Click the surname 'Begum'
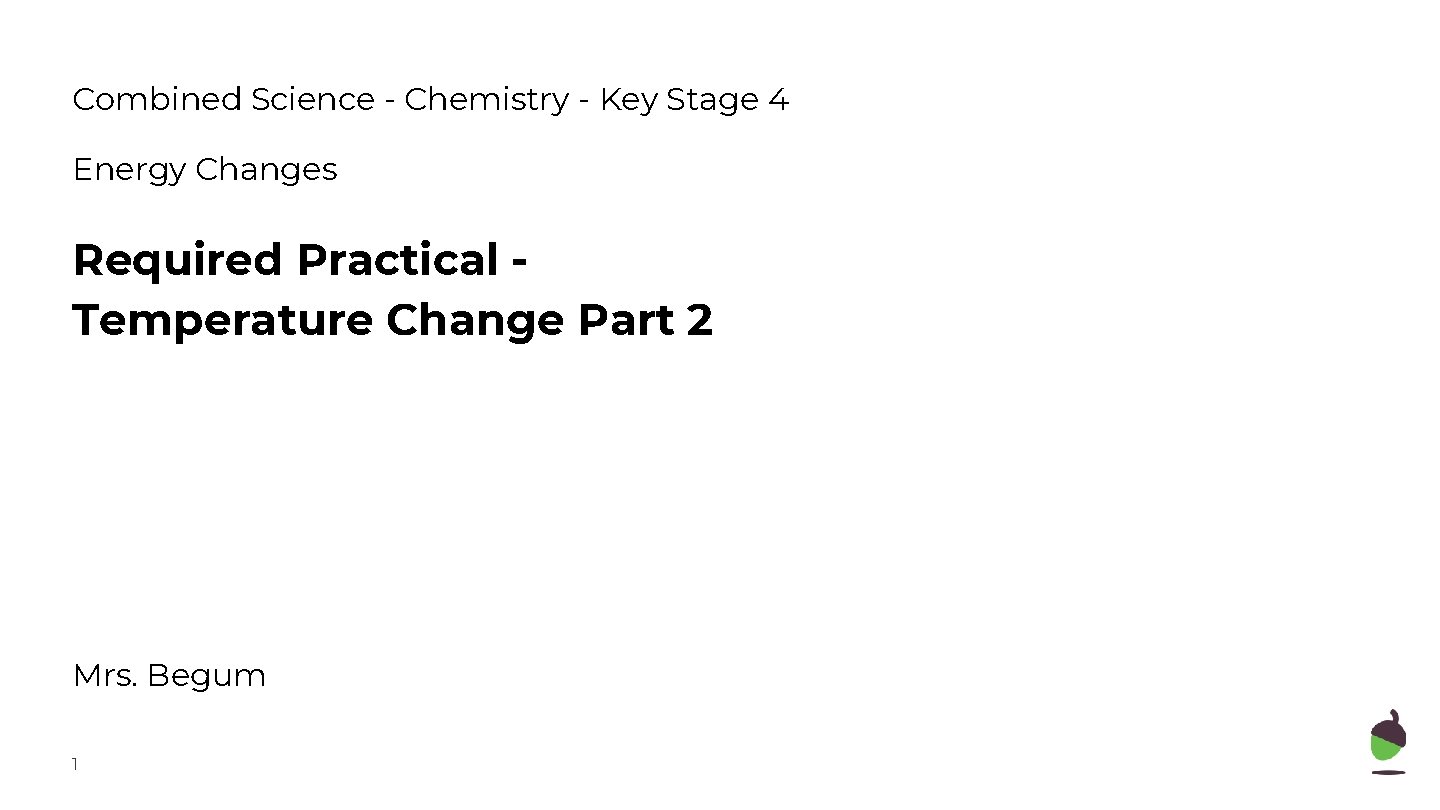Image resolution: width=1440 pixels, height=810 pixels. tap(206, 676)
